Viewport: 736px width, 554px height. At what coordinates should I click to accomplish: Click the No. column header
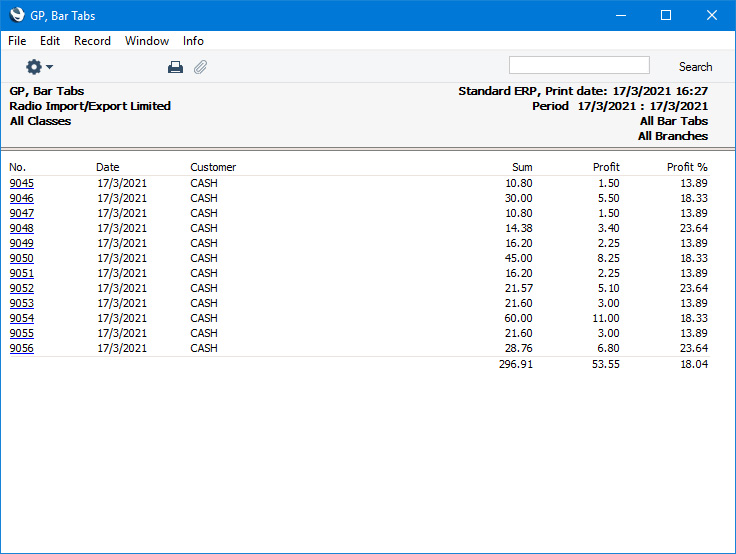pyautogui.click(x=17, y=167)
